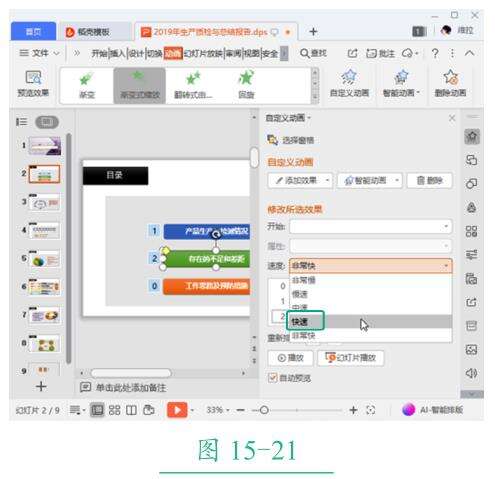Viewport: 495px width, 479px height.
Task: Switch to the 幻灯片放映 ribbon tab
Action: point(203,53)
